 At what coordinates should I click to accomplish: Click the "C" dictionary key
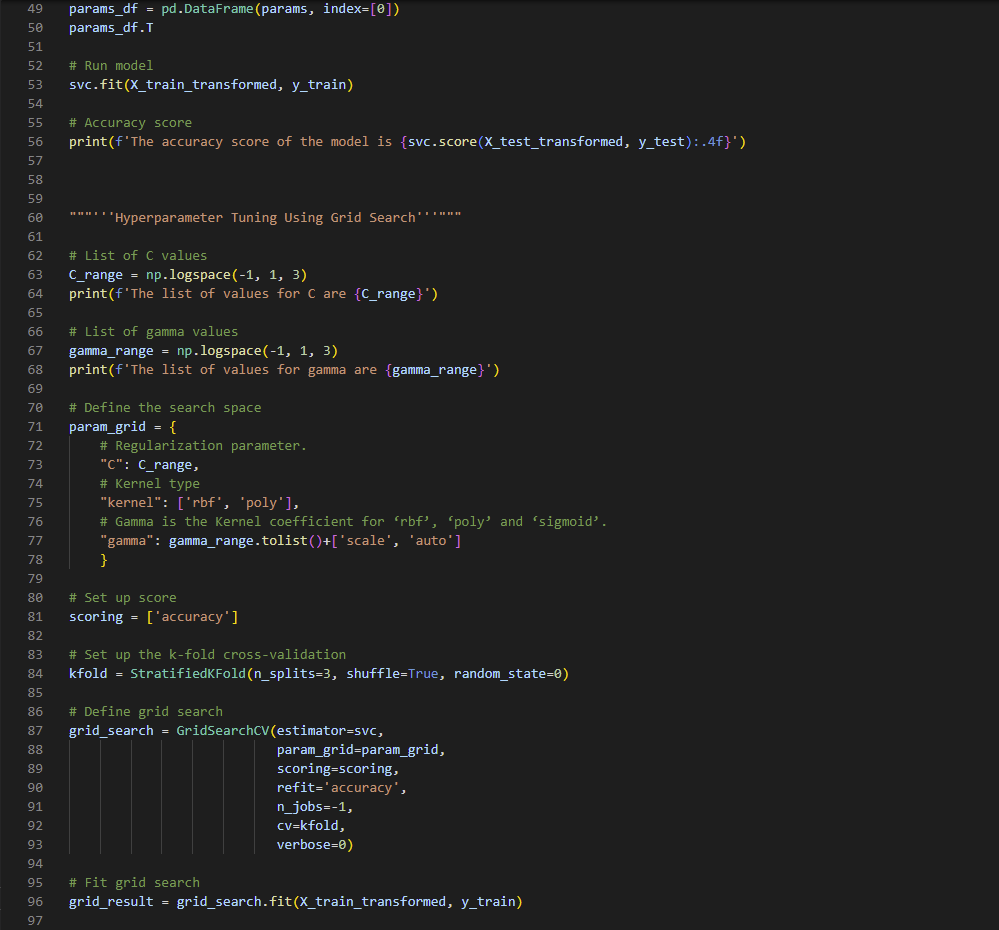[111, 464]
